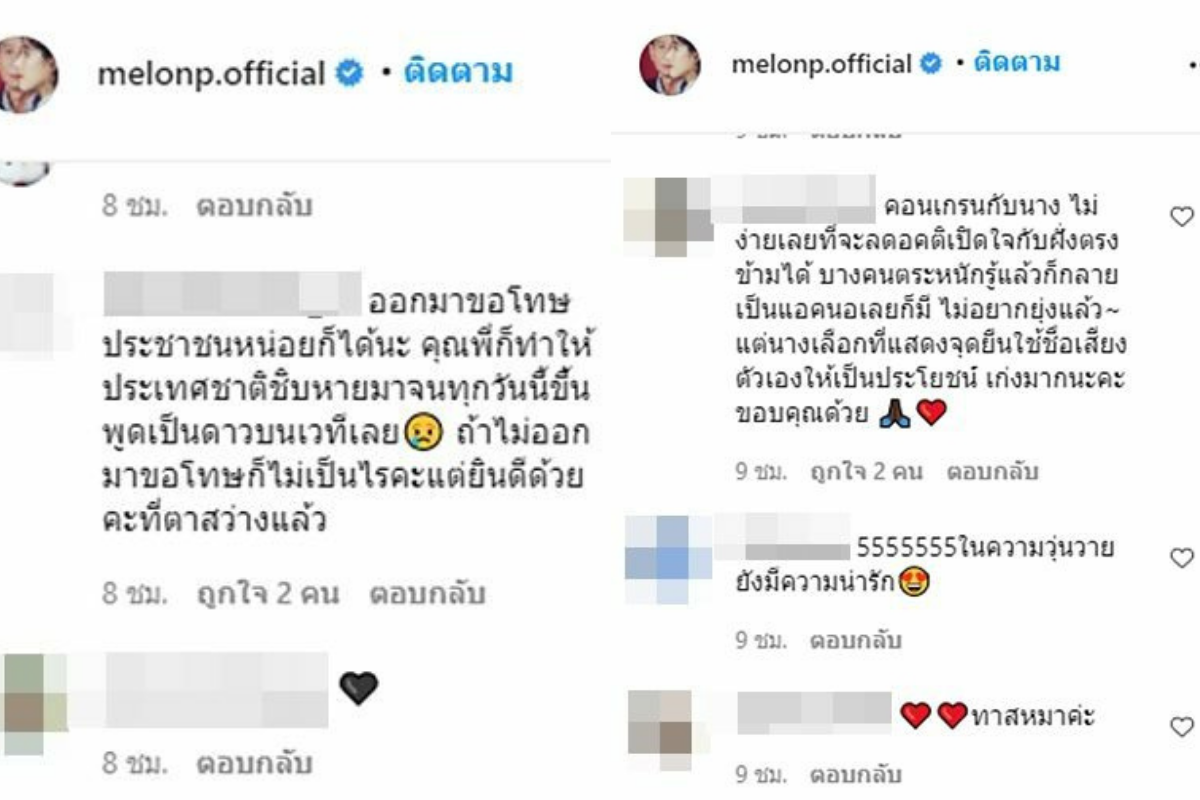The image size is (1200, 800).
Task: Click the verified badge in left panel header
Action: (x=349, y=73)
